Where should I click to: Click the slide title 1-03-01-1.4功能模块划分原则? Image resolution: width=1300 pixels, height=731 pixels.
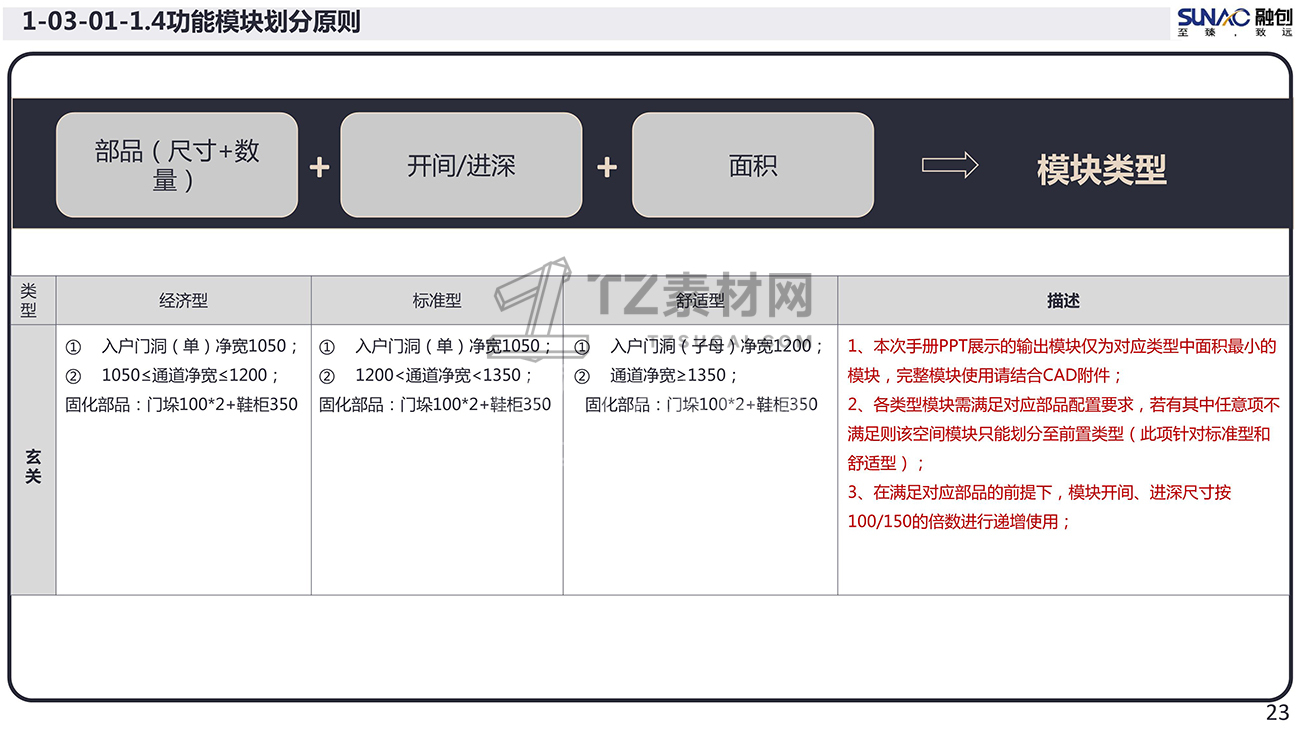tap(191, 21)
